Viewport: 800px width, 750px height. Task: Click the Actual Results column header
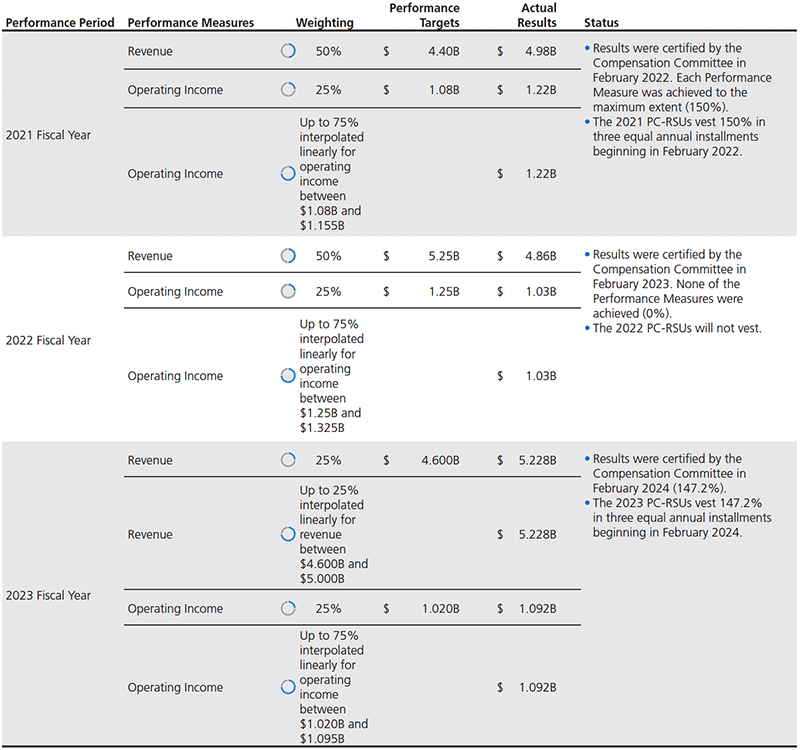[539, 15]
